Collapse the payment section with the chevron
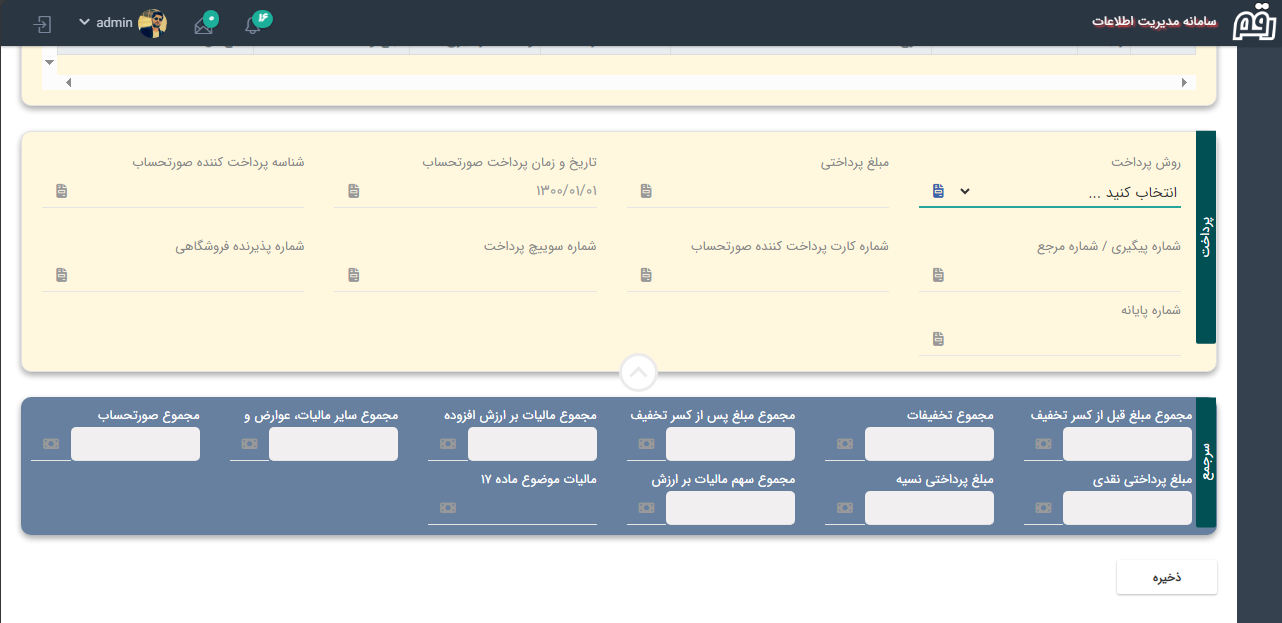Image resolution: width=1282 pixels, height=623 pixels. [638, 371]
